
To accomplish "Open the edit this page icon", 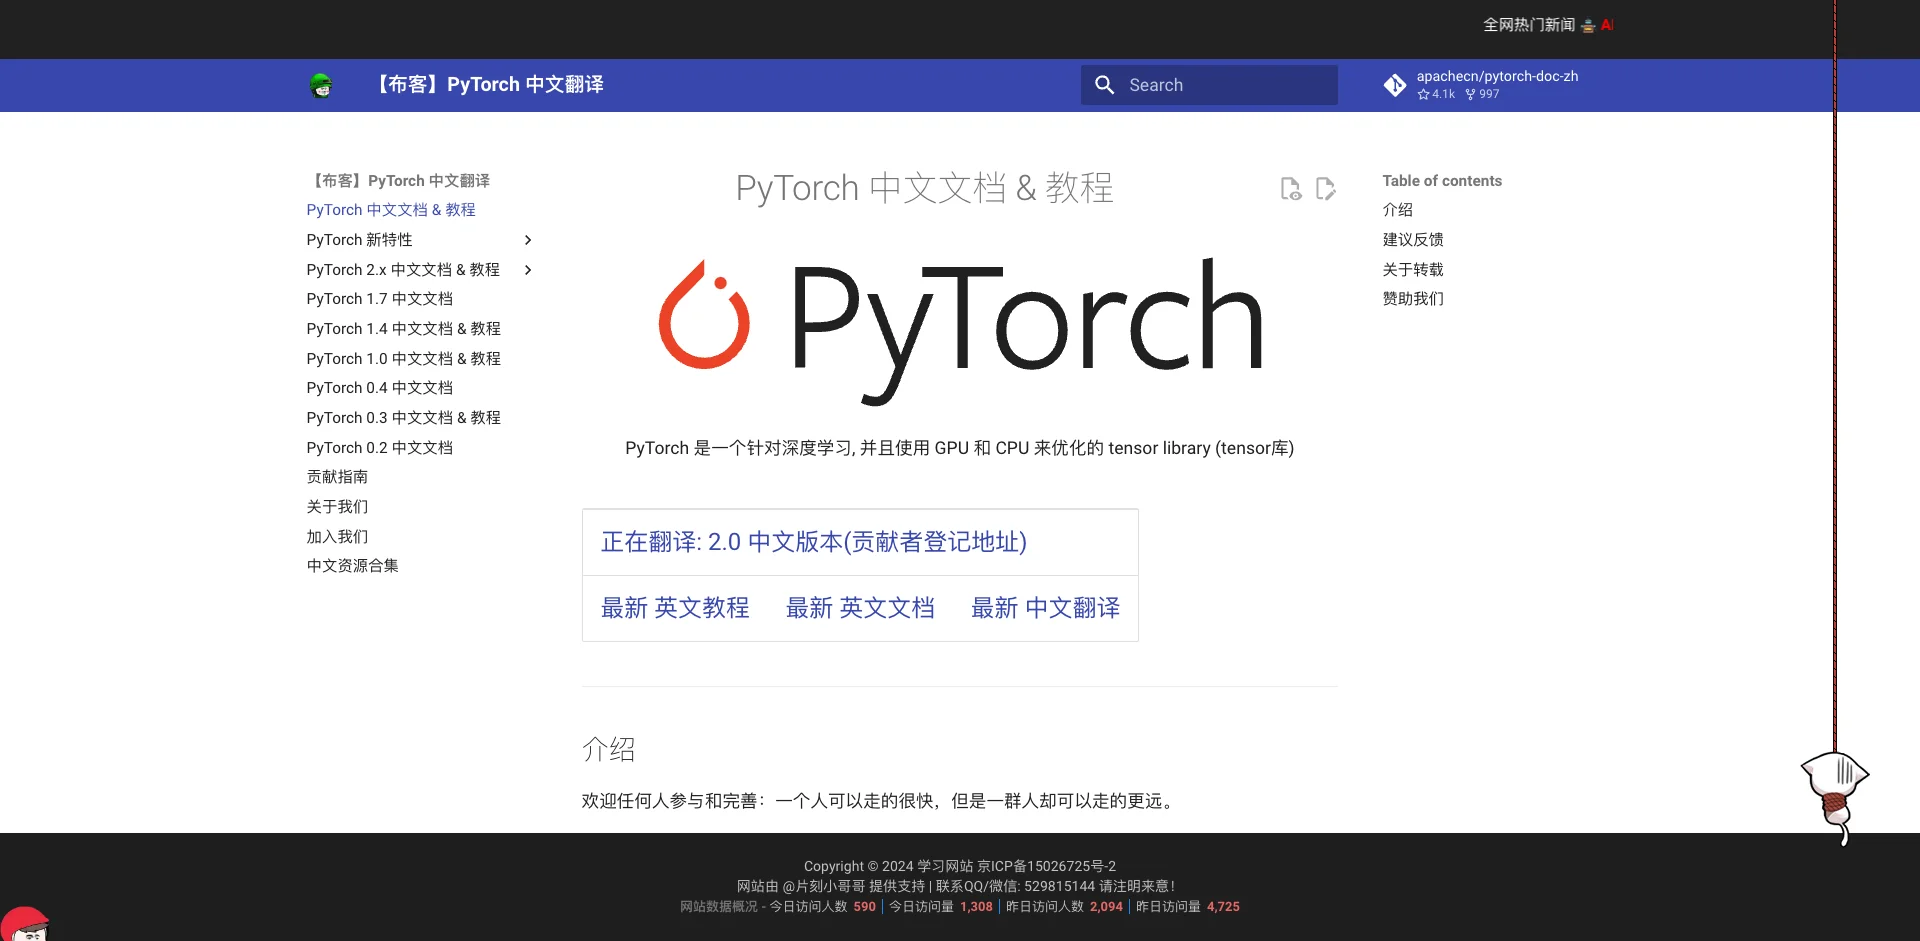I will 1326,189.
